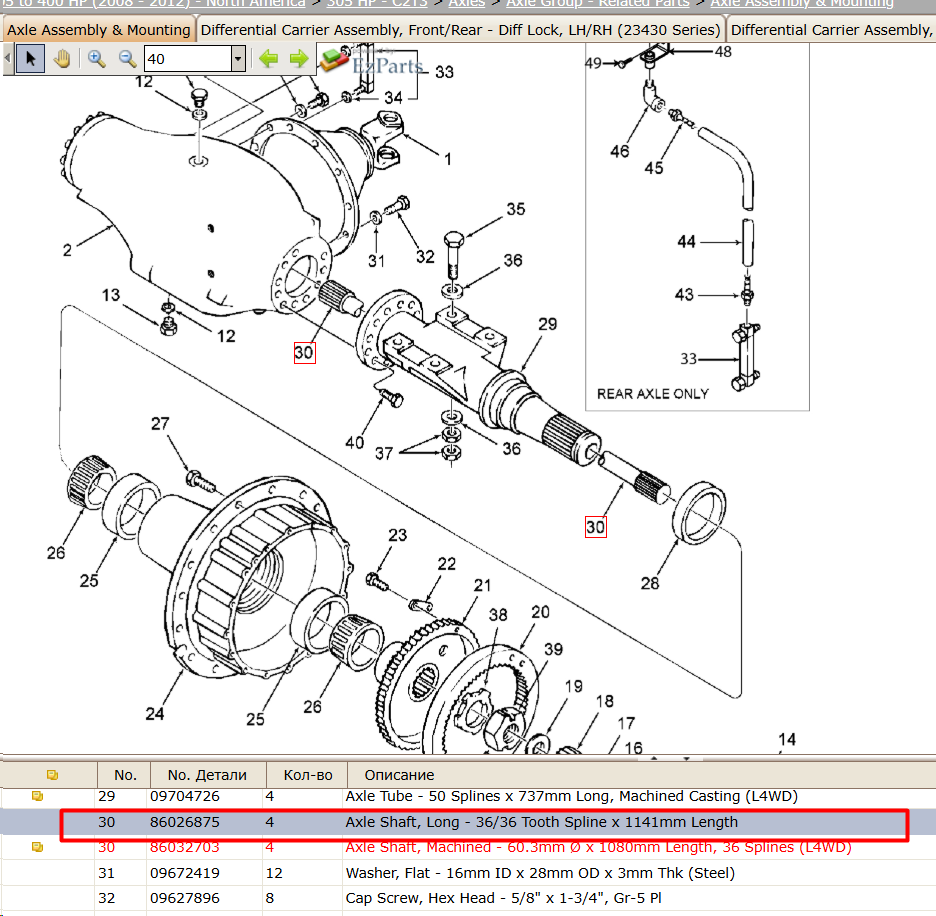Select row 31 Washer Flat 09672419
The image size is (936, 916).
click(468, 873)
